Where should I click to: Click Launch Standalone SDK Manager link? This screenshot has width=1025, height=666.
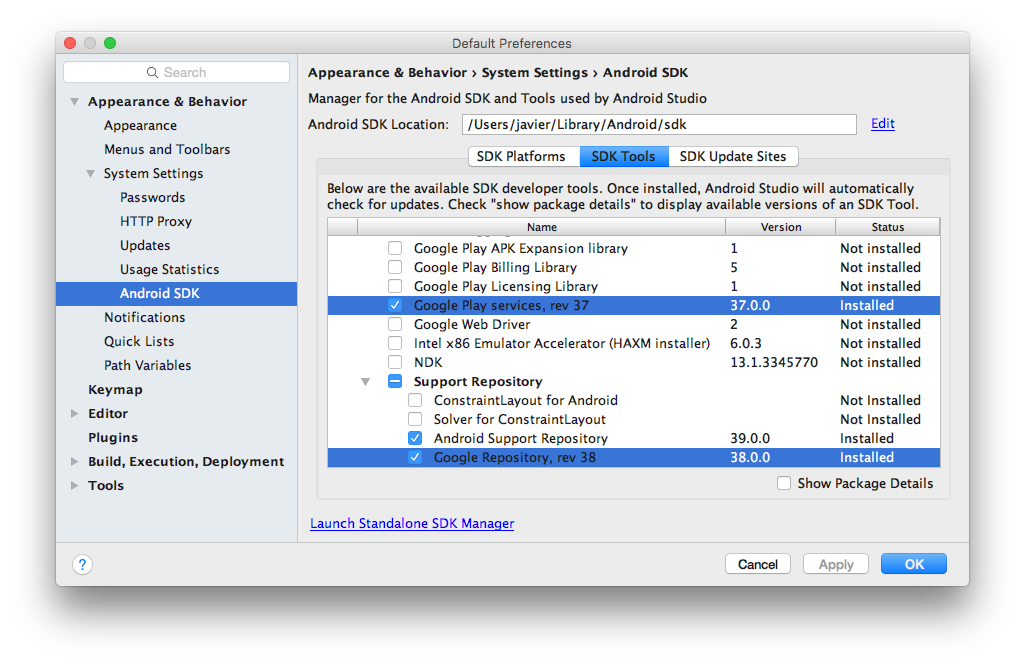click(412, 523)
